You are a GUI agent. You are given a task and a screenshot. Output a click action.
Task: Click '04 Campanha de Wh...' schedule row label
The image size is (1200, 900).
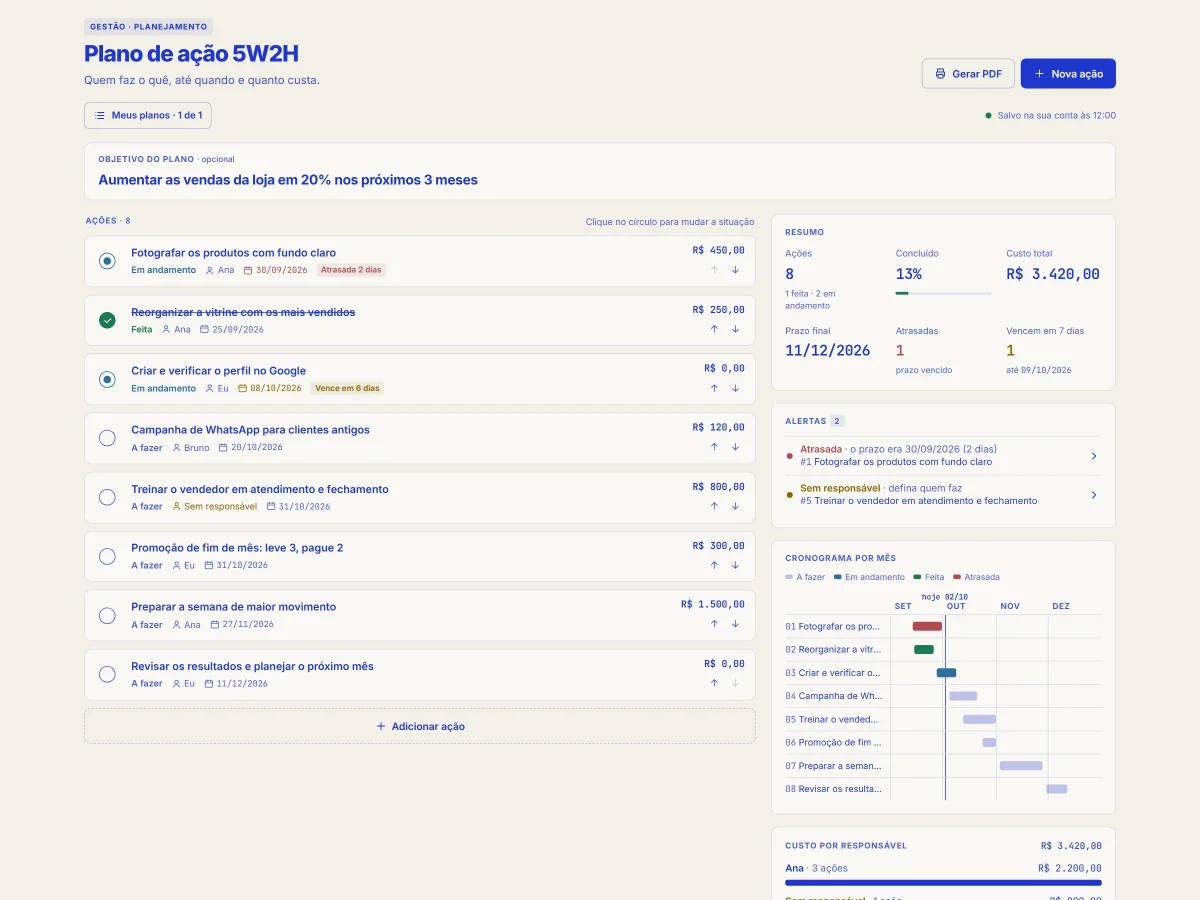(834, 696)
